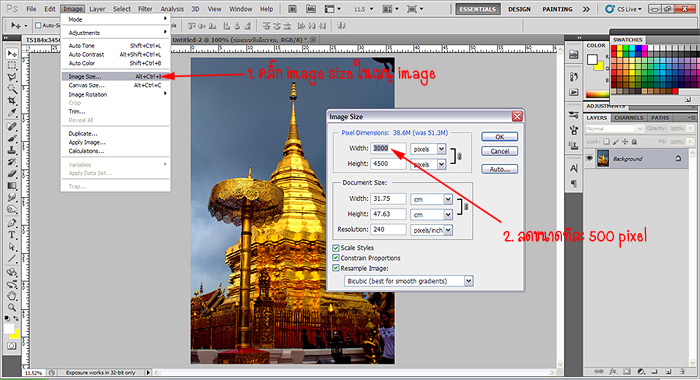Select the Background layer thumbnail

(603, 159)
